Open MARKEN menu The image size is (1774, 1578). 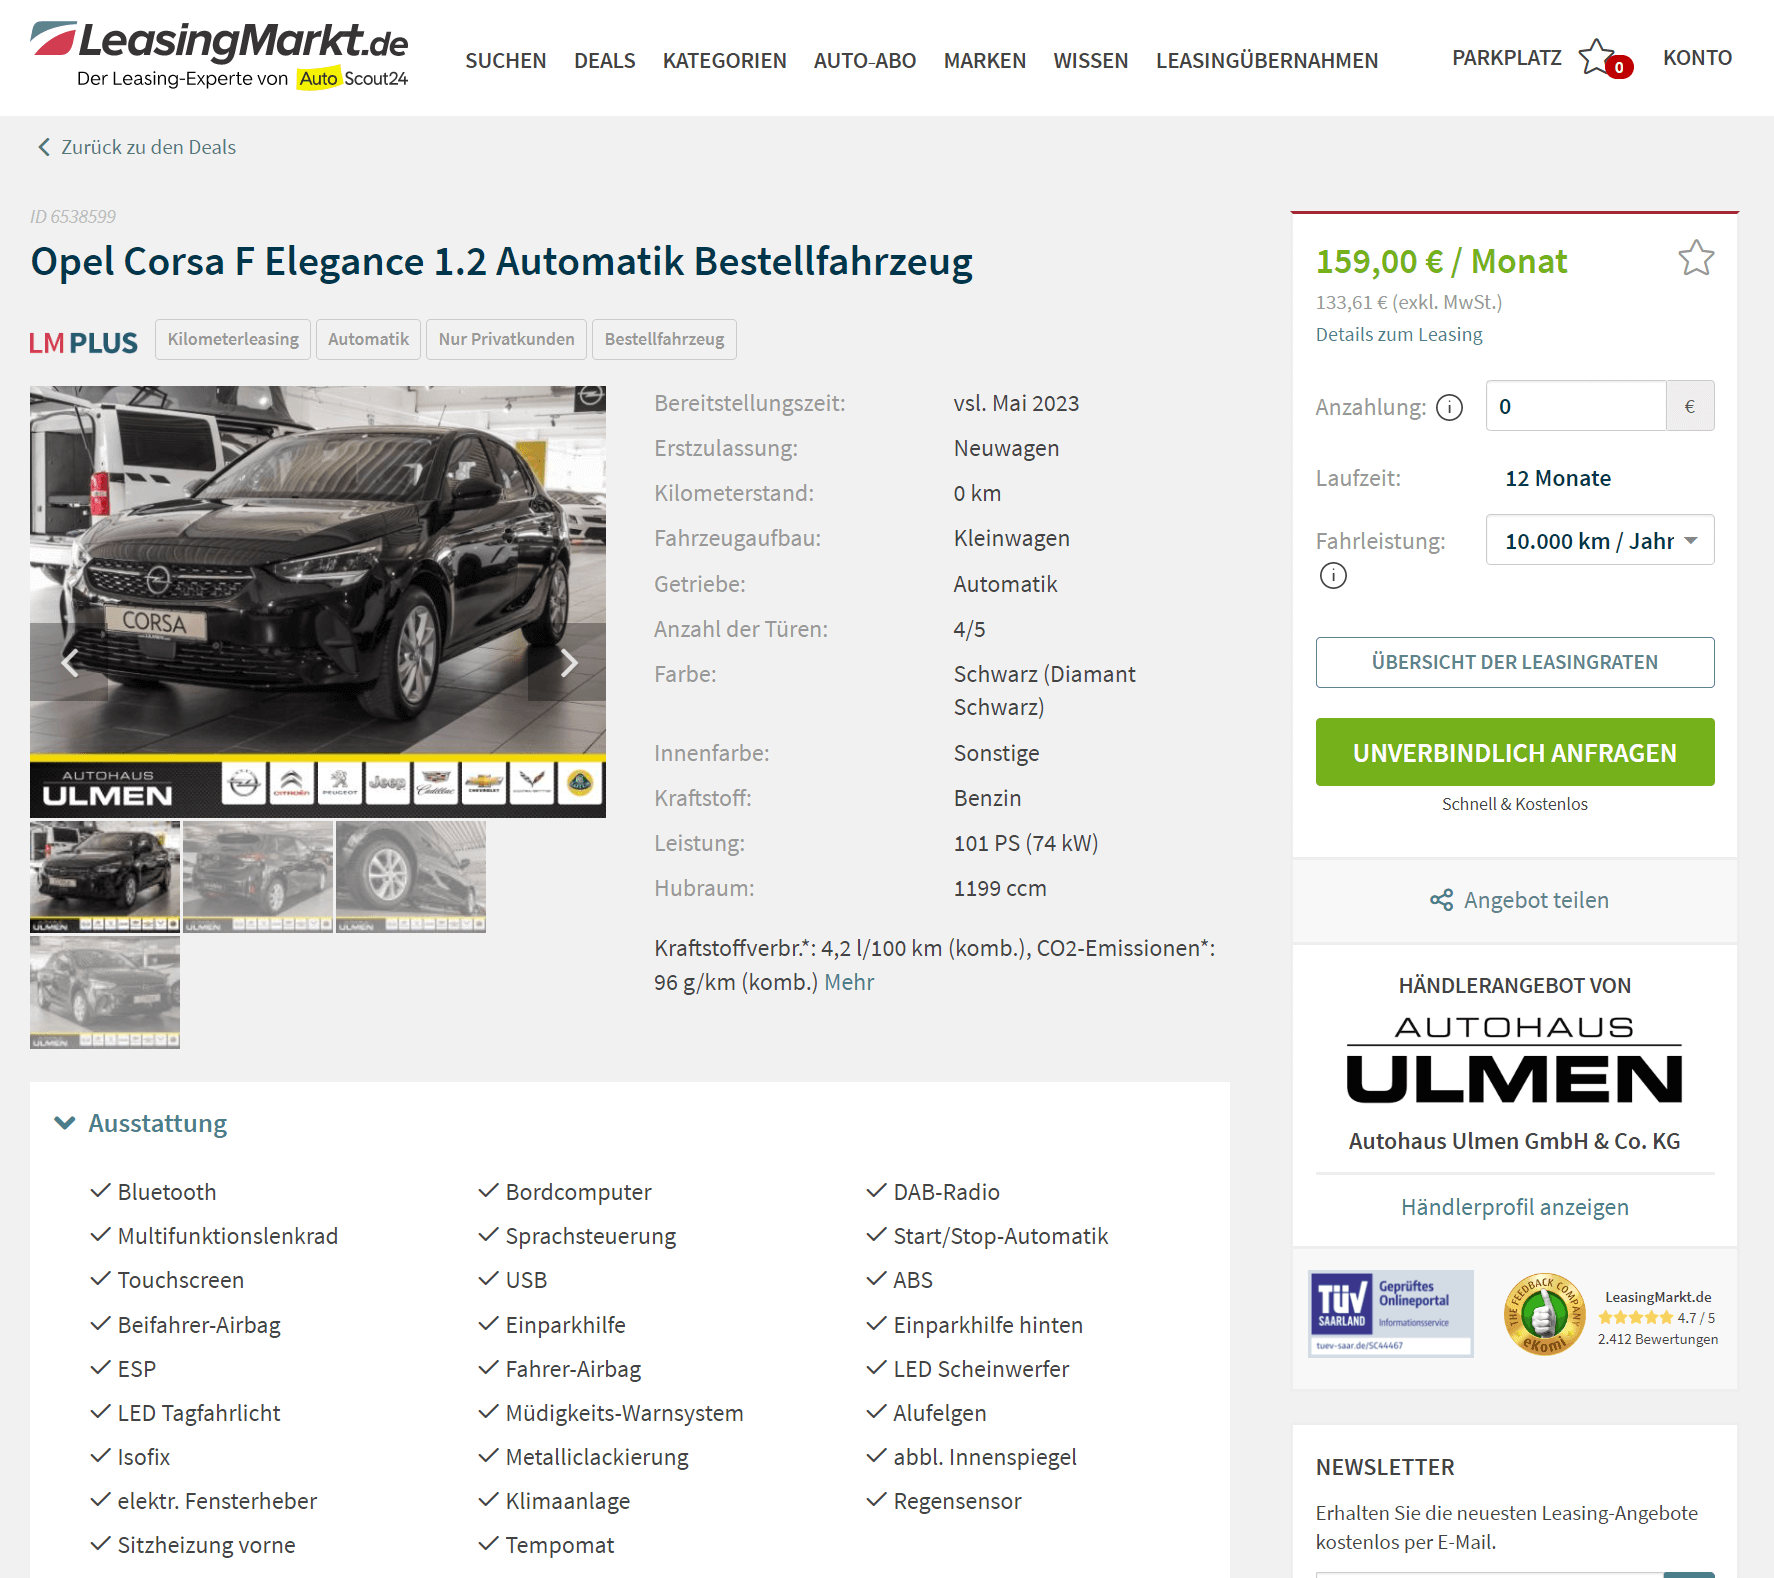tap(984, 60)
